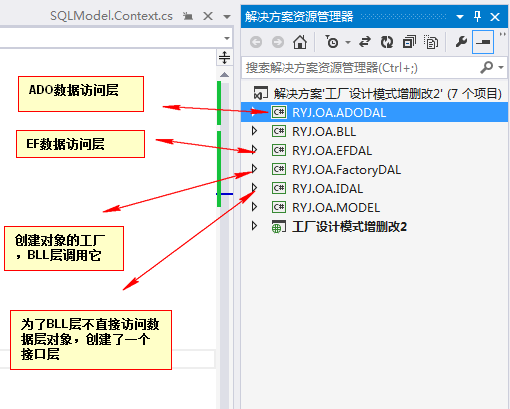Toggle the auto-hide pin for Solution Explorer
The height and width of the screenshot is (409, 510).
[x=477, y=16]
